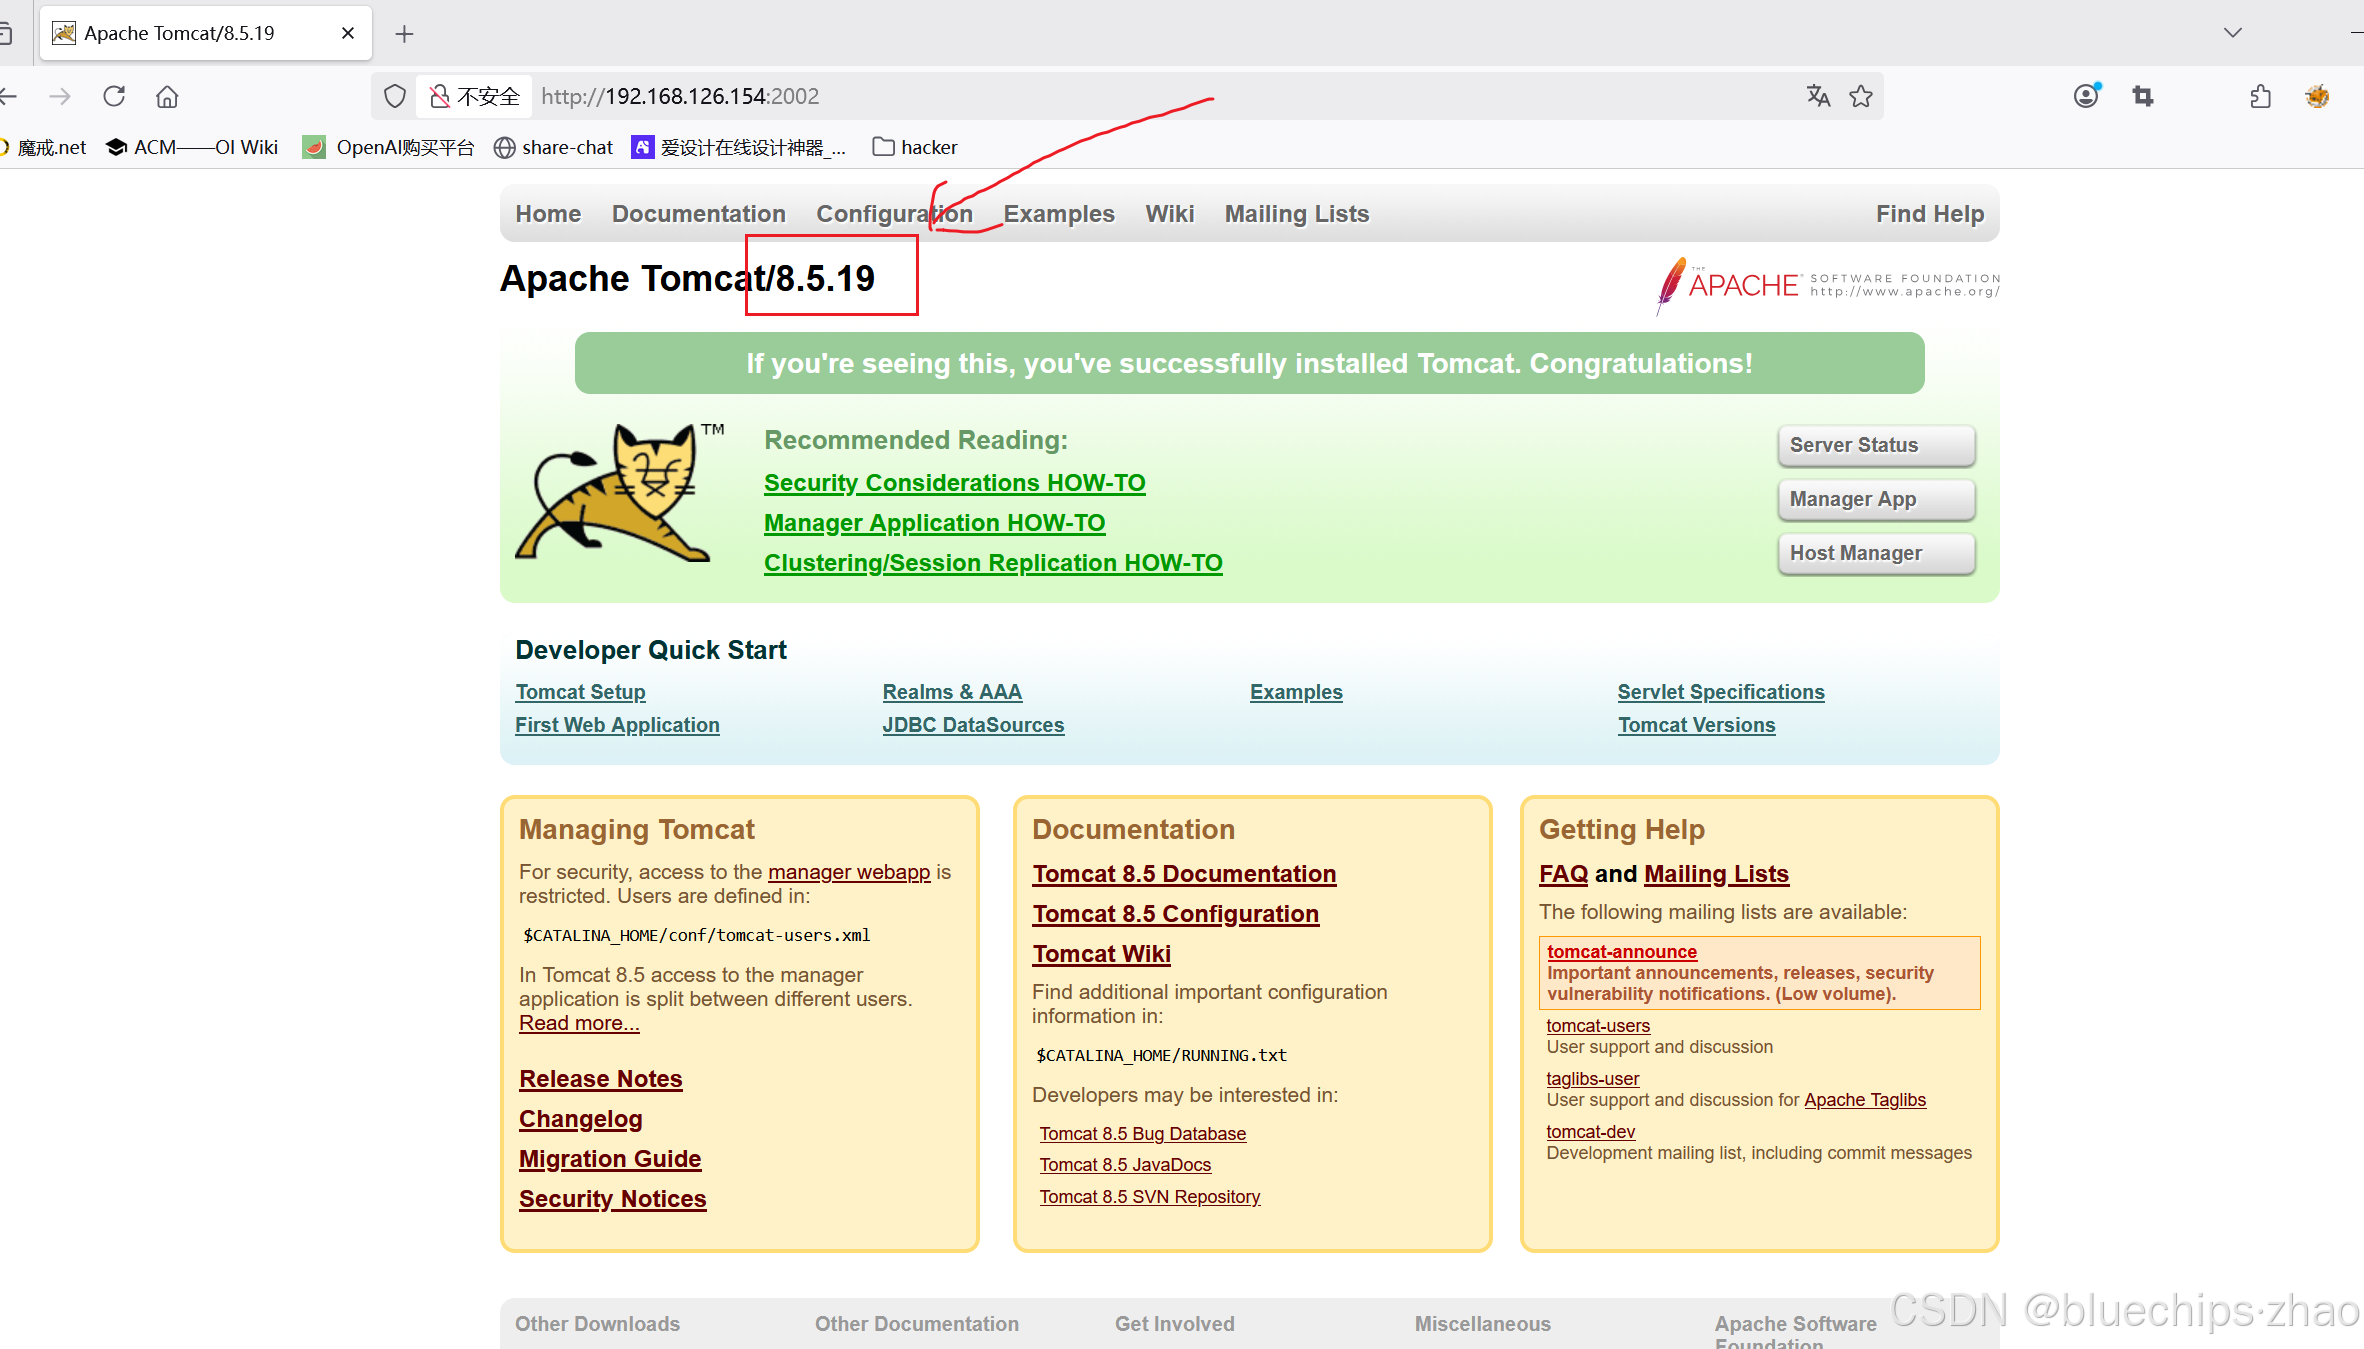Image resolution: width=2364 pixels, height=1349 pixels.
Task: Click the screenshot crop icon
Action: pyautogui.click(x=2142, y=96)
